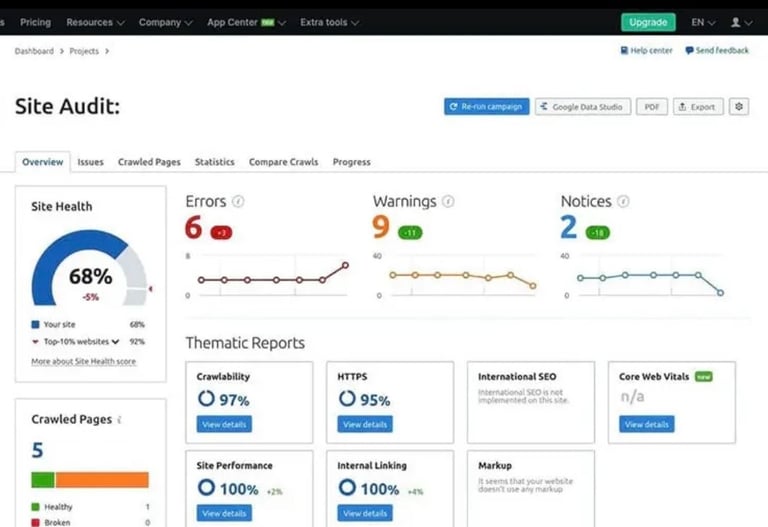The width and height of the screenshot is (768, 527).
Task: Click the Markup report card
Action: (531, 489)
